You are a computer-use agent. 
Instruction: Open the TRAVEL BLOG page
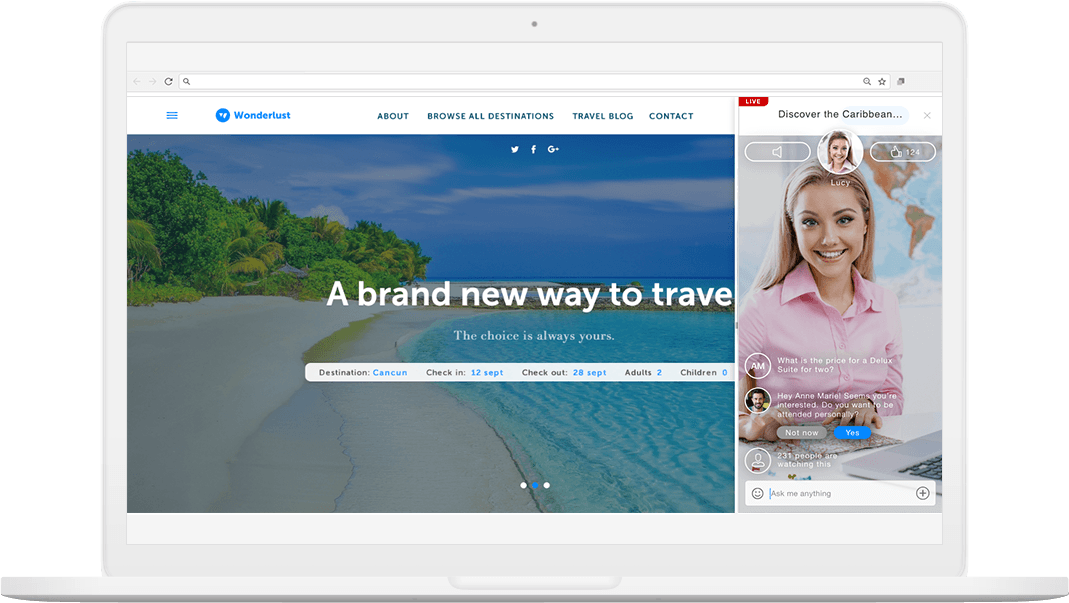pos(602,116)
